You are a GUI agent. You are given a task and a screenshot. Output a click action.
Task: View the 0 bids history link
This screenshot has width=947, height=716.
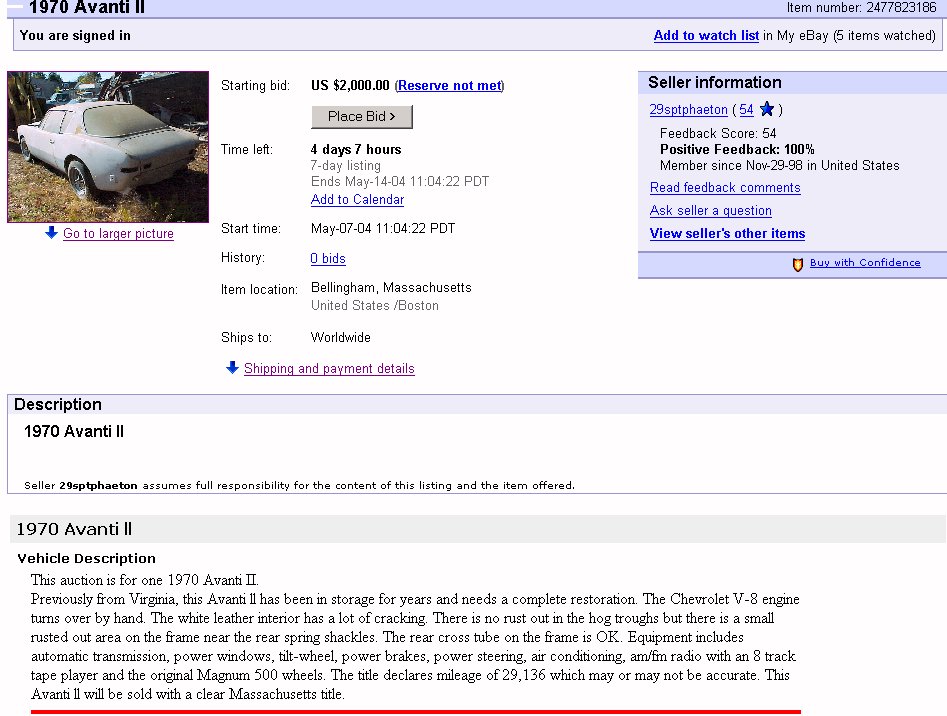328,258
